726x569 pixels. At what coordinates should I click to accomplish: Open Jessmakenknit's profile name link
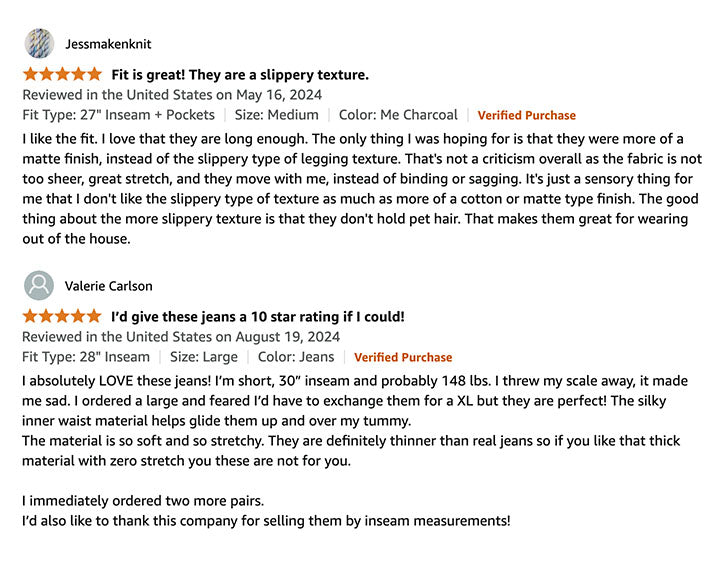(x=108, y=44)
